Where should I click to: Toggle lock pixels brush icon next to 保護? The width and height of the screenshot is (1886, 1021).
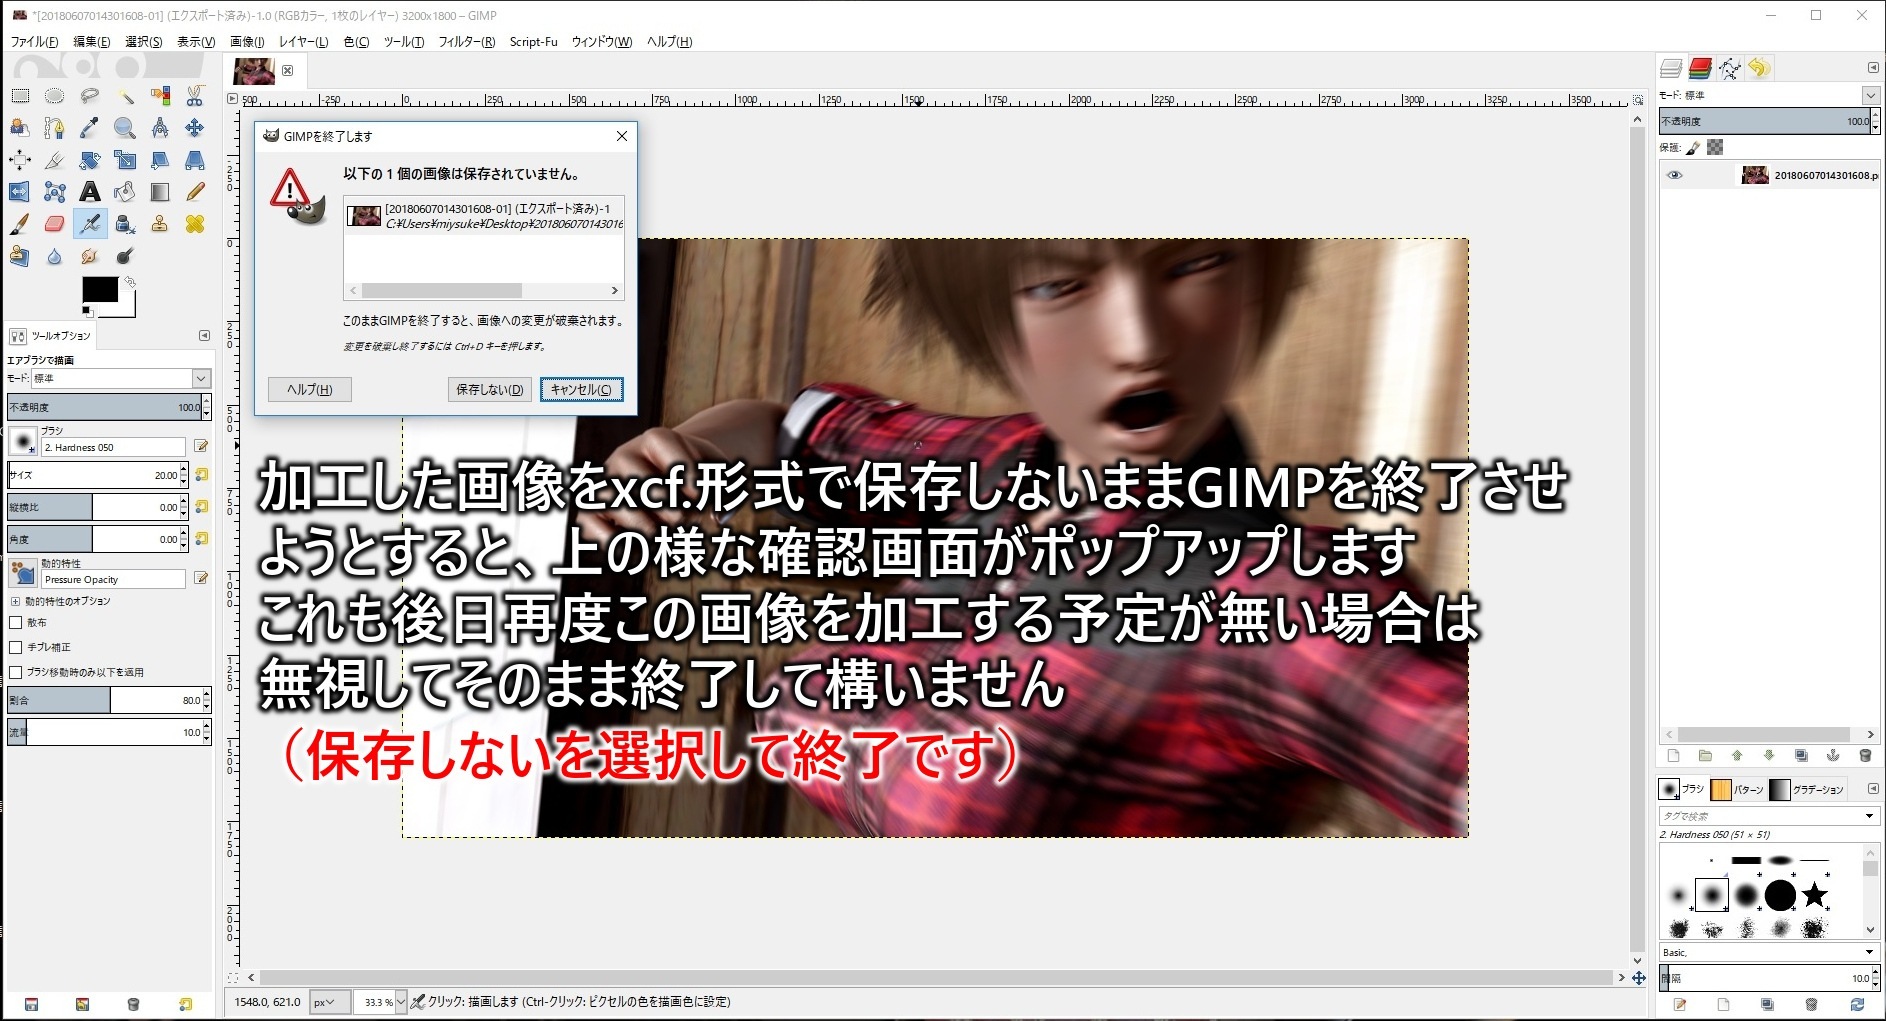[x=1693, y=148]
